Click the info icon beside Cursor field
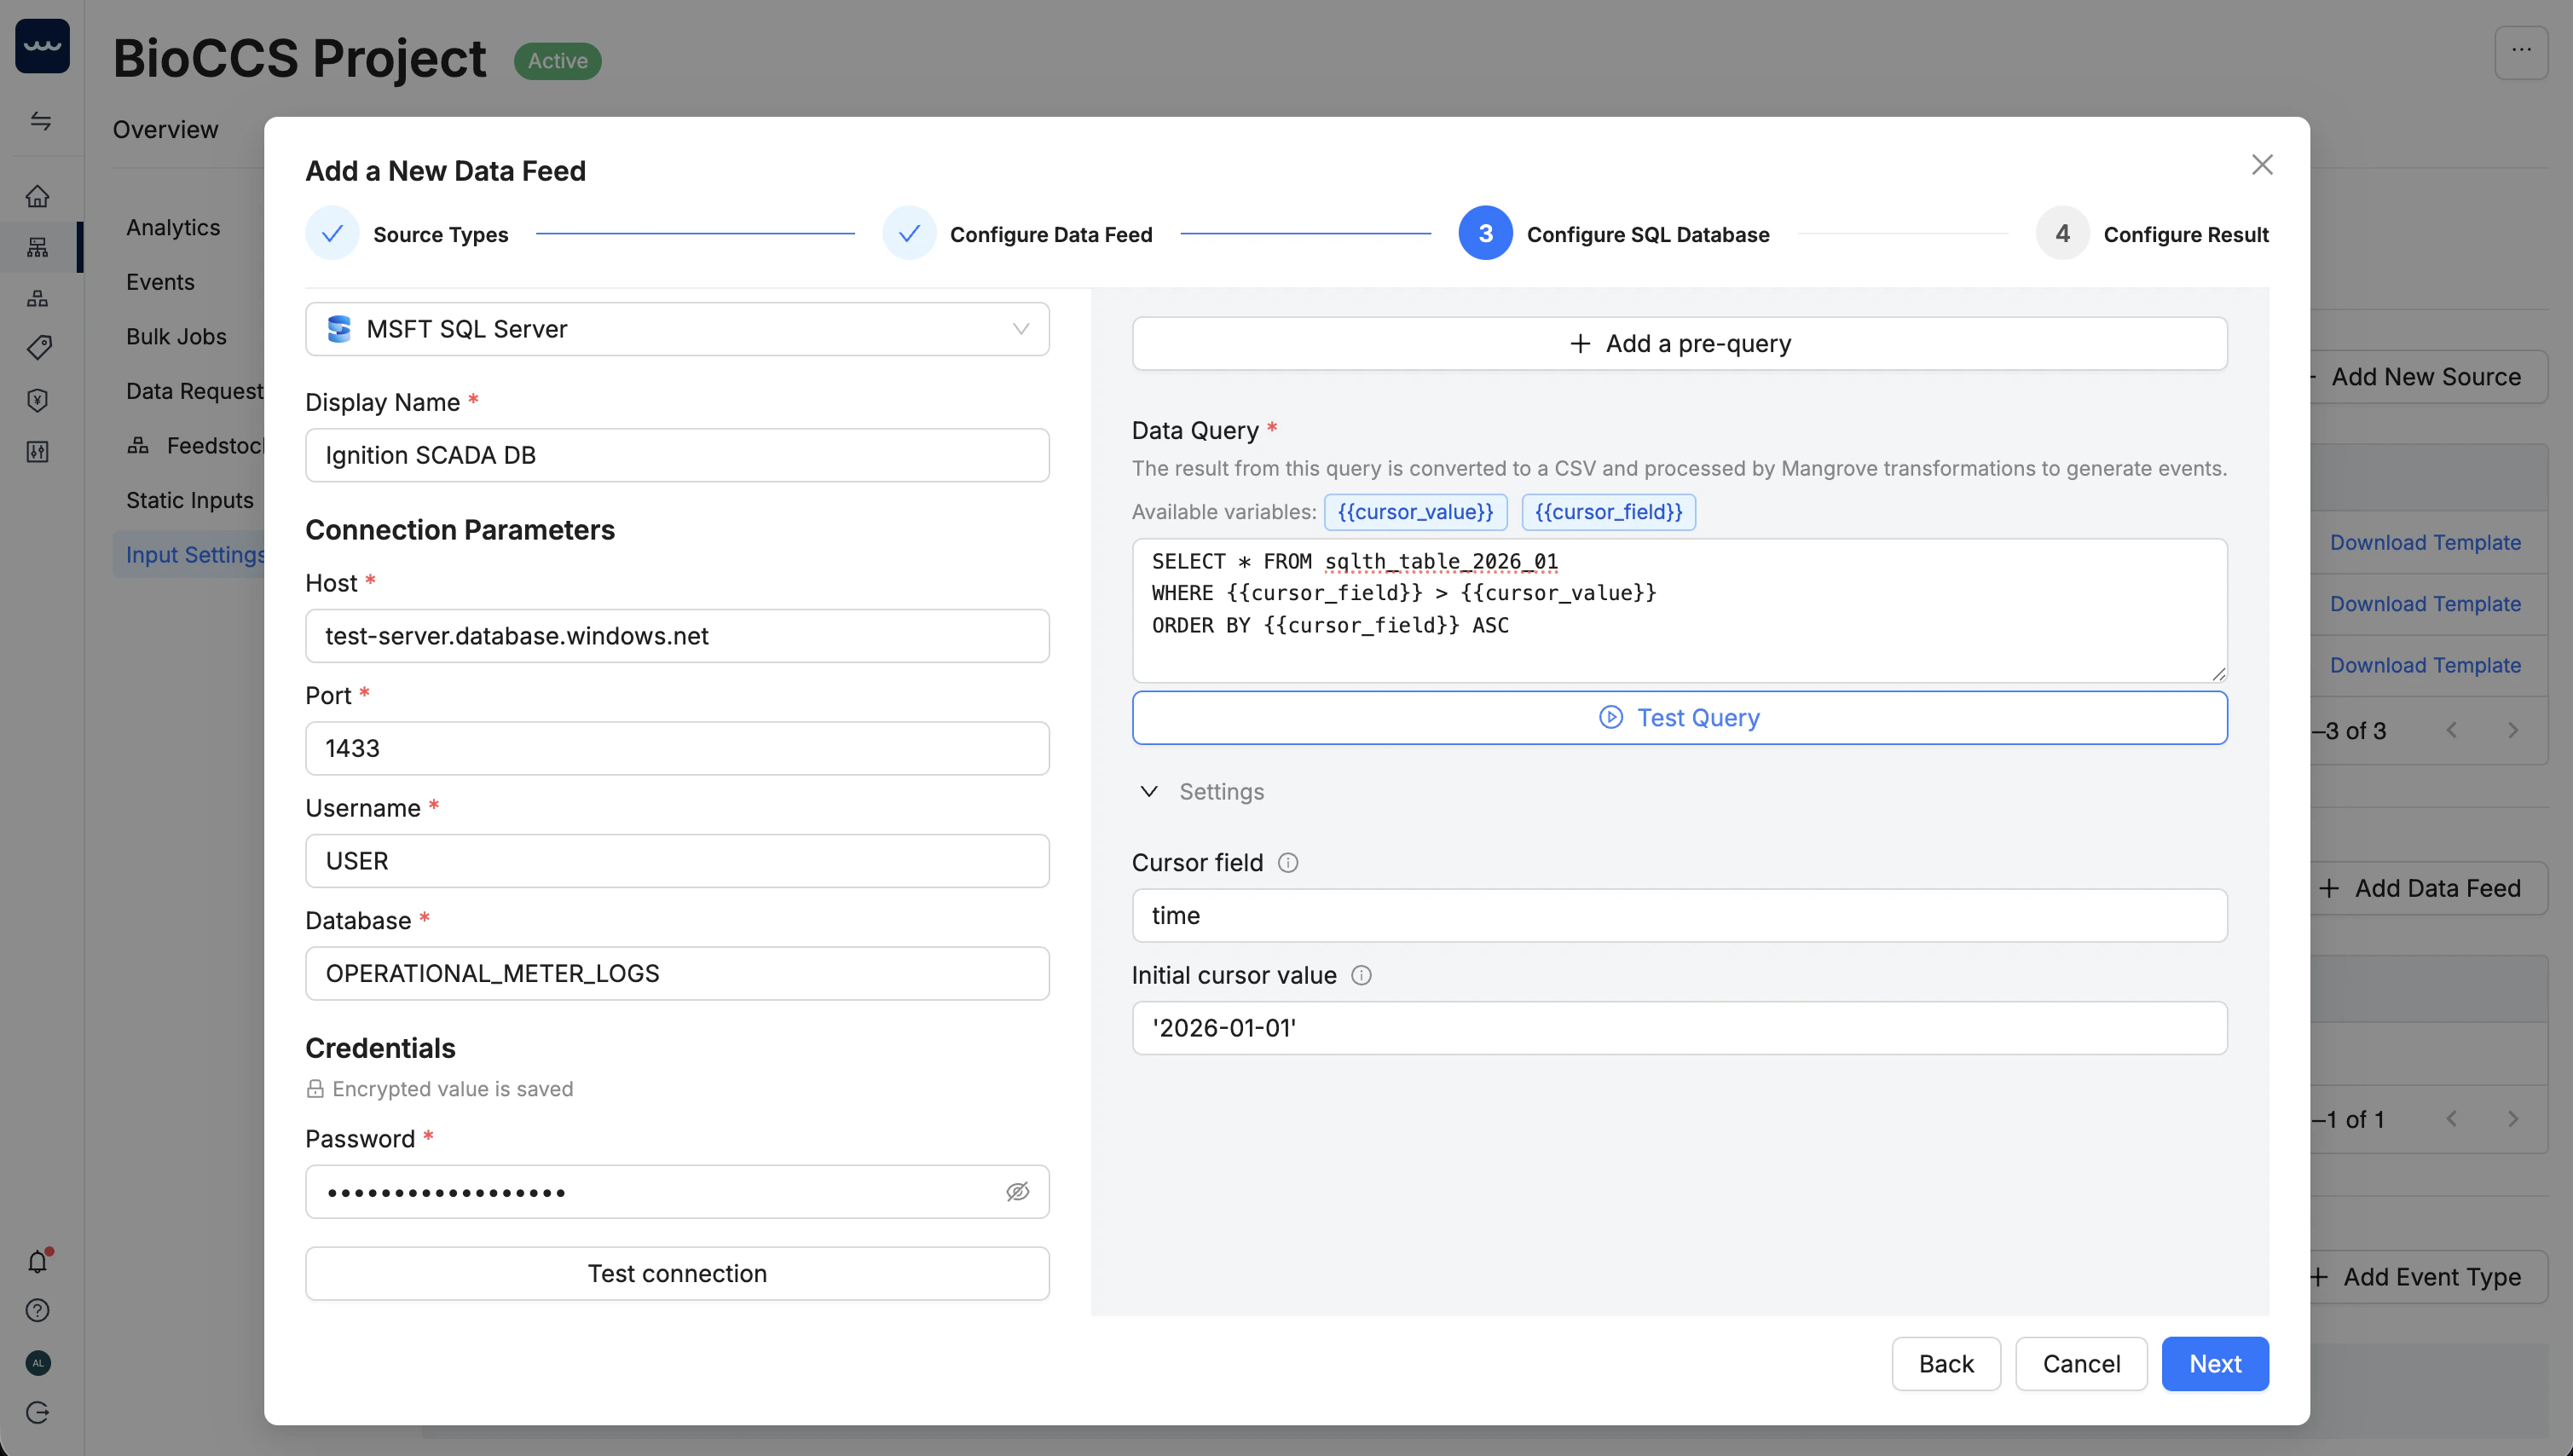 (1288, 862)
